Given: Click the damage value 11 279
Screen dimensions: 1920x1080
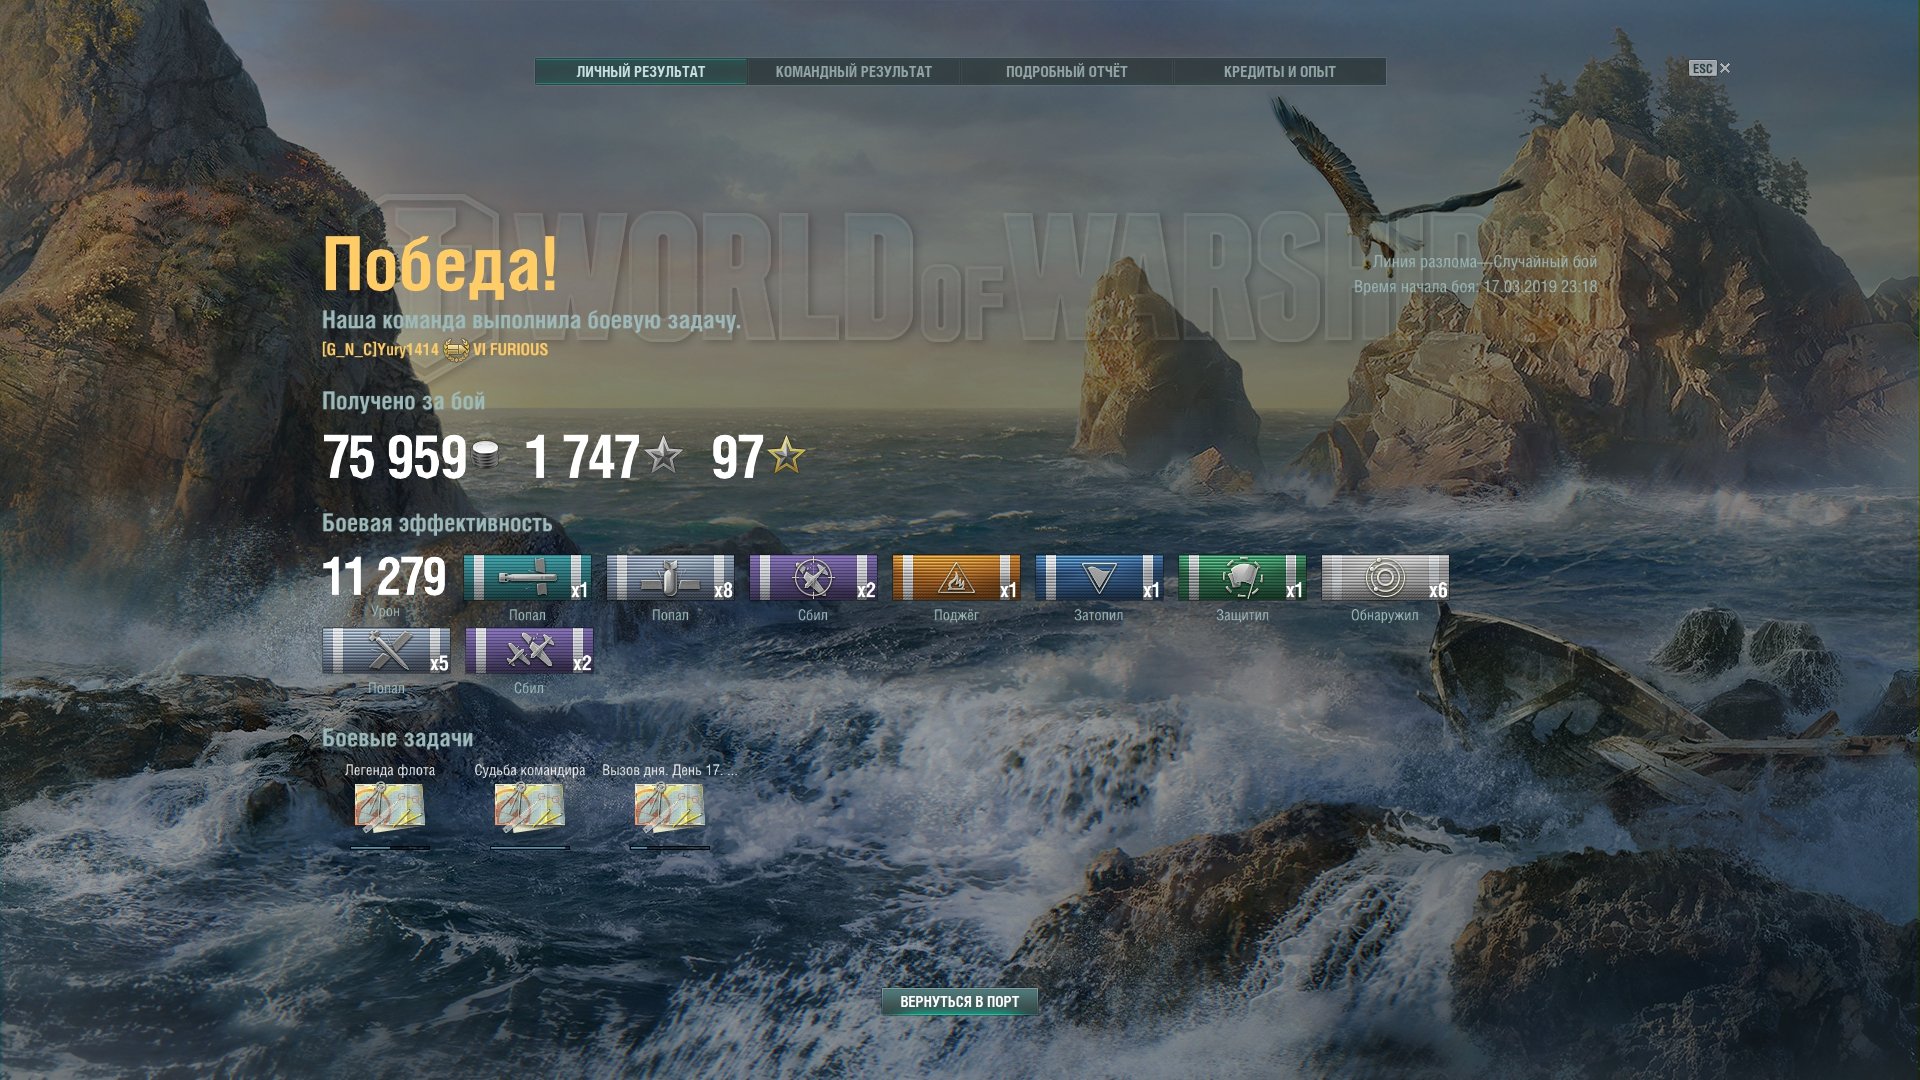Looking at the screenshot, I should click(x=384, y=578).
